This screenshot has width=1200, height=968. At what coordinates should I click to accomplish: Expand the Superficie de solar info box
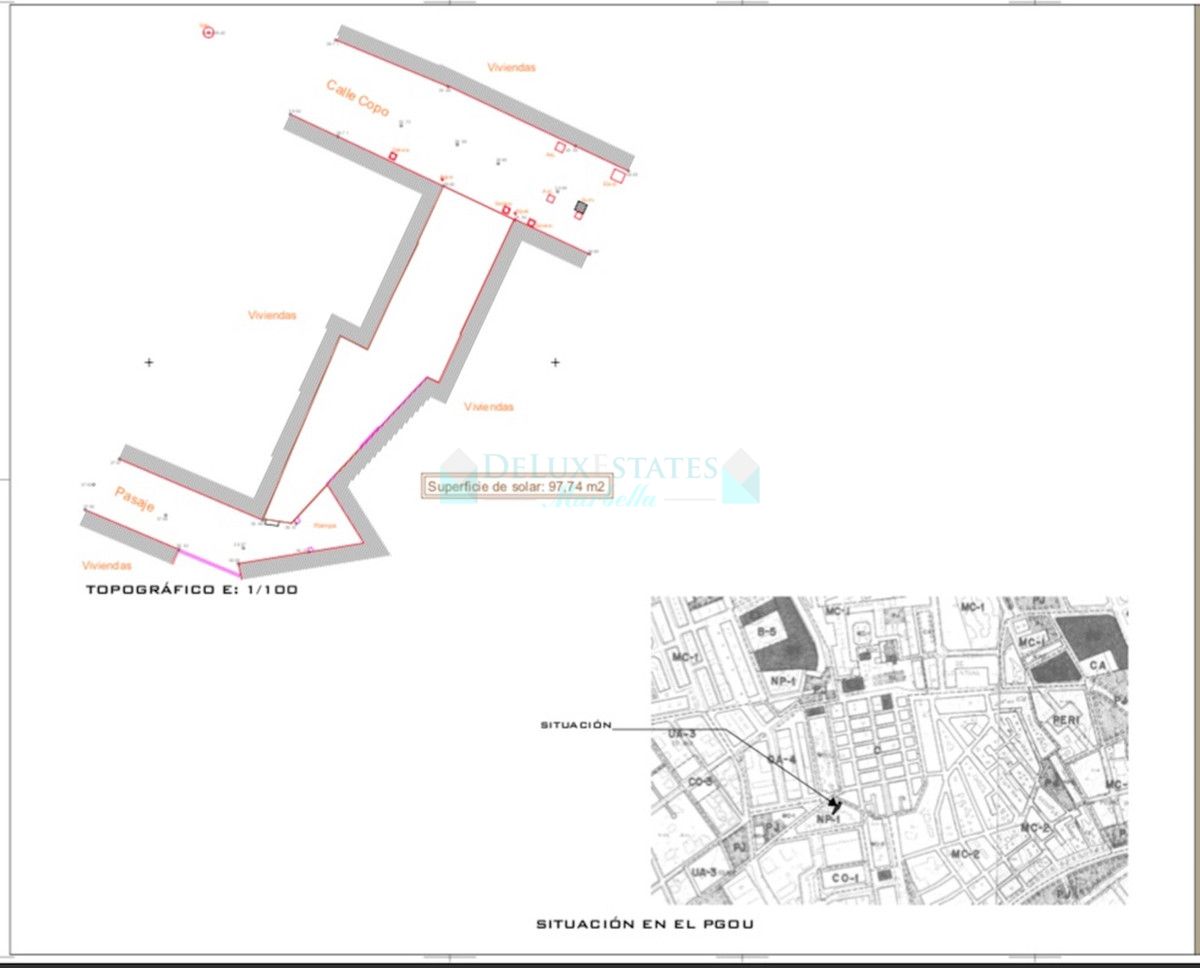tap(517, 485)
